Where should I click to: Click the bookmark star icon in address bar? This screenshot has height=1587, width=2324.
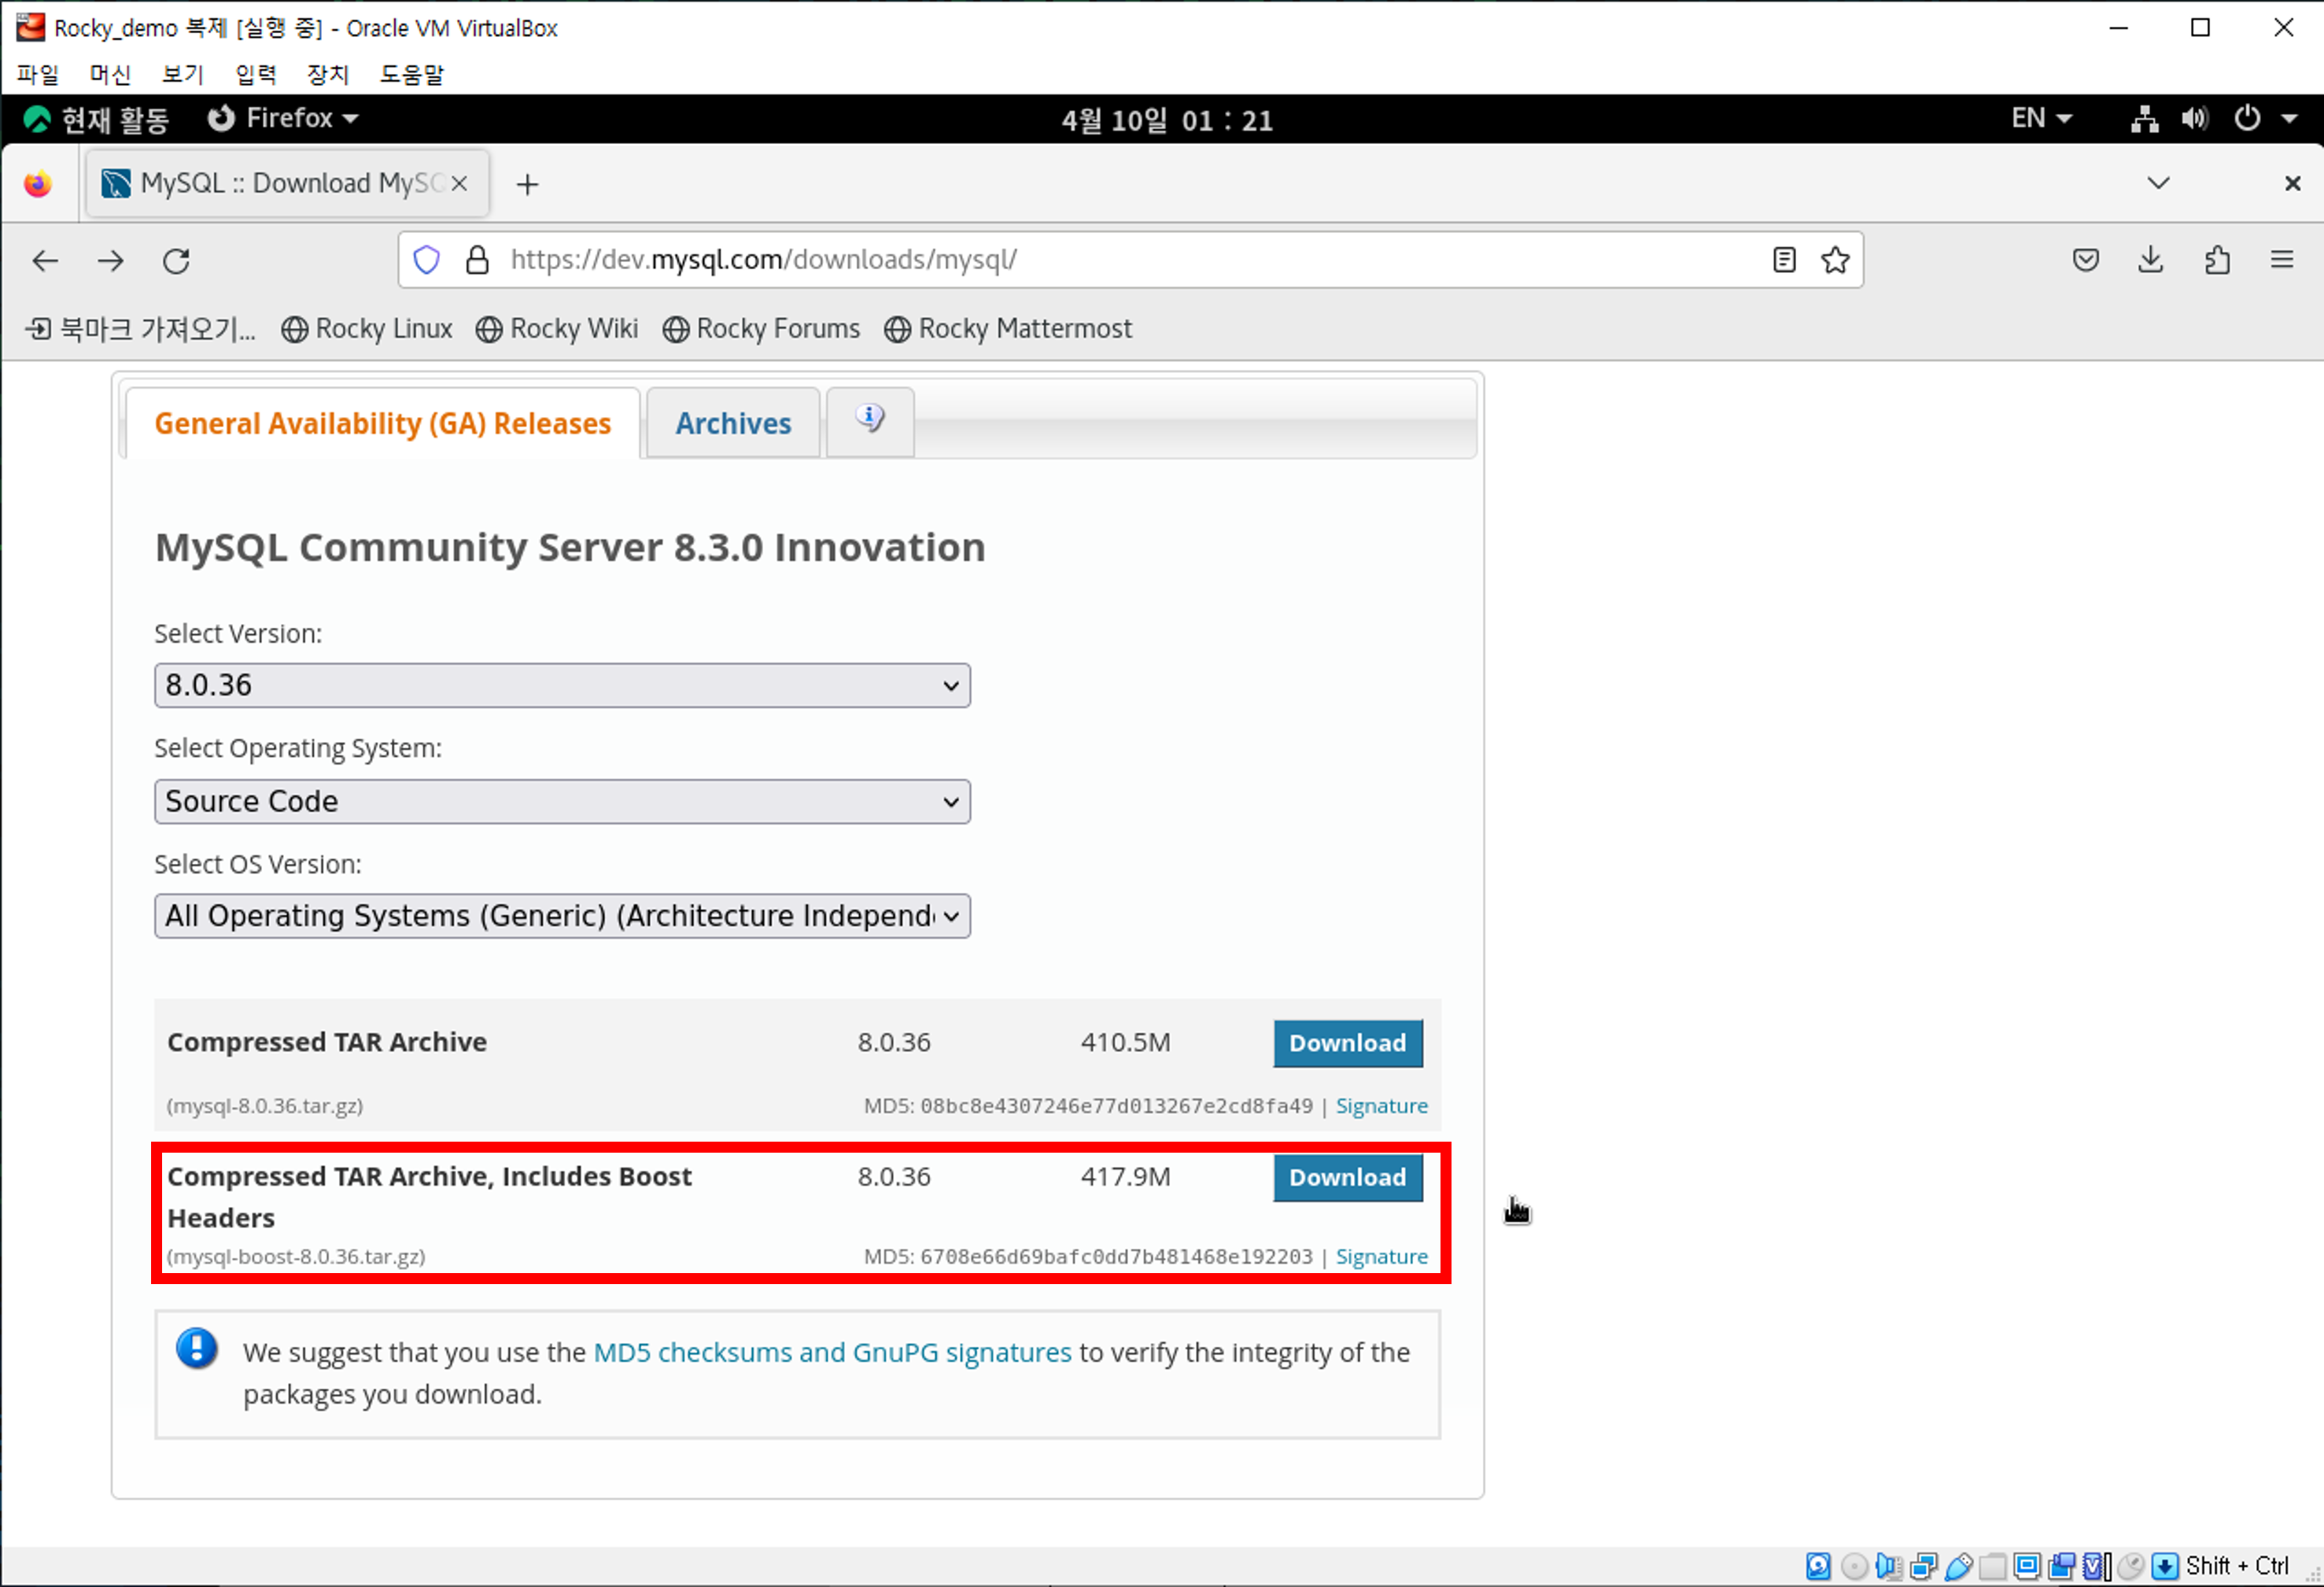pyautogui.click(x=1834, y=260)
